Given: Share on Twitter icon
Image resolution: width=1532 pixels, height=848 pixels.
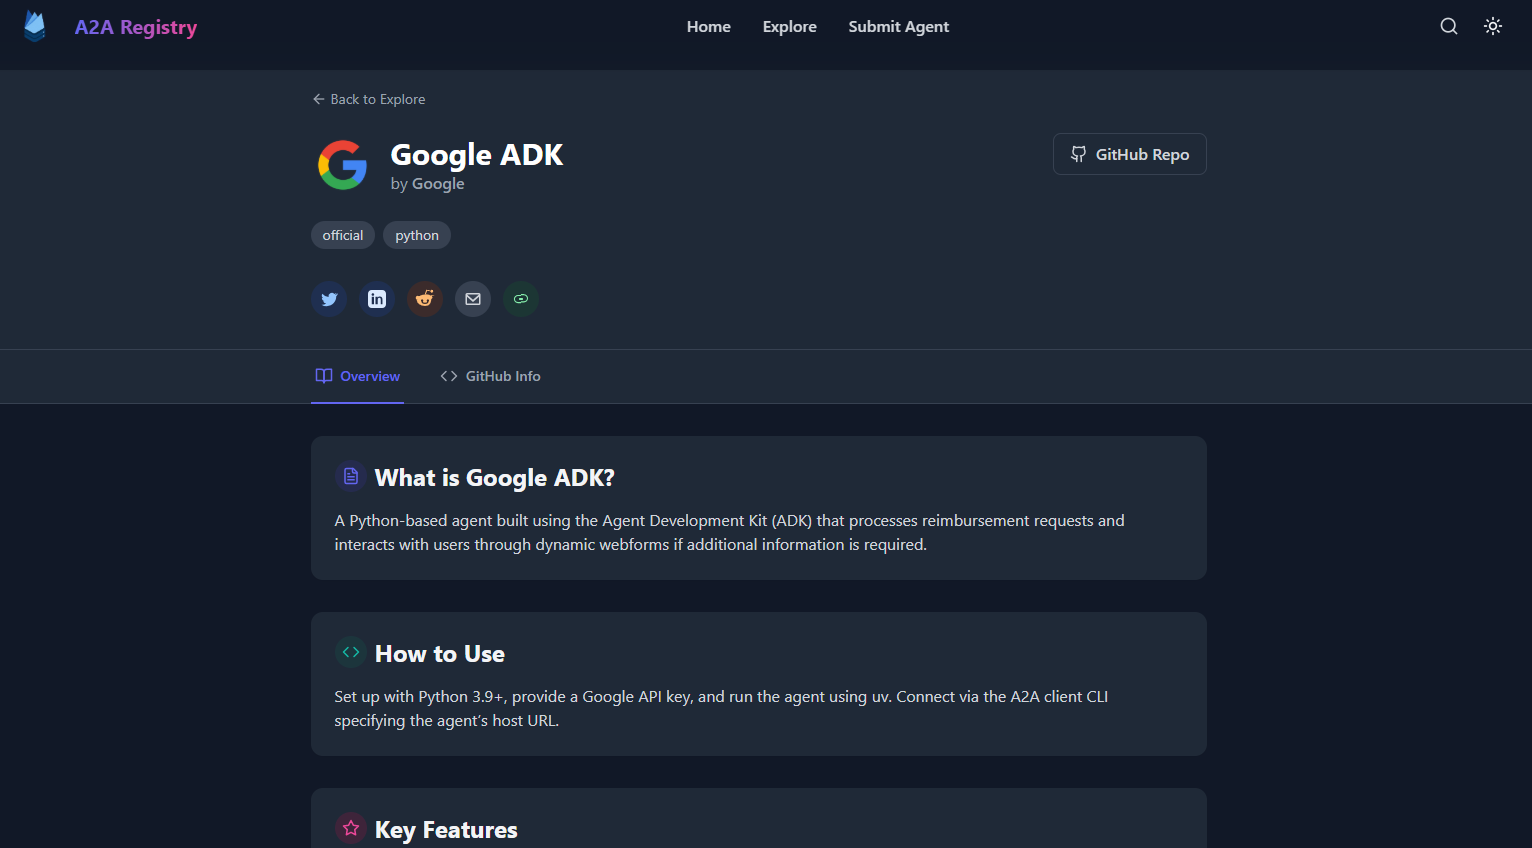Looking at the screenshot, I should (x=329, y=299).
